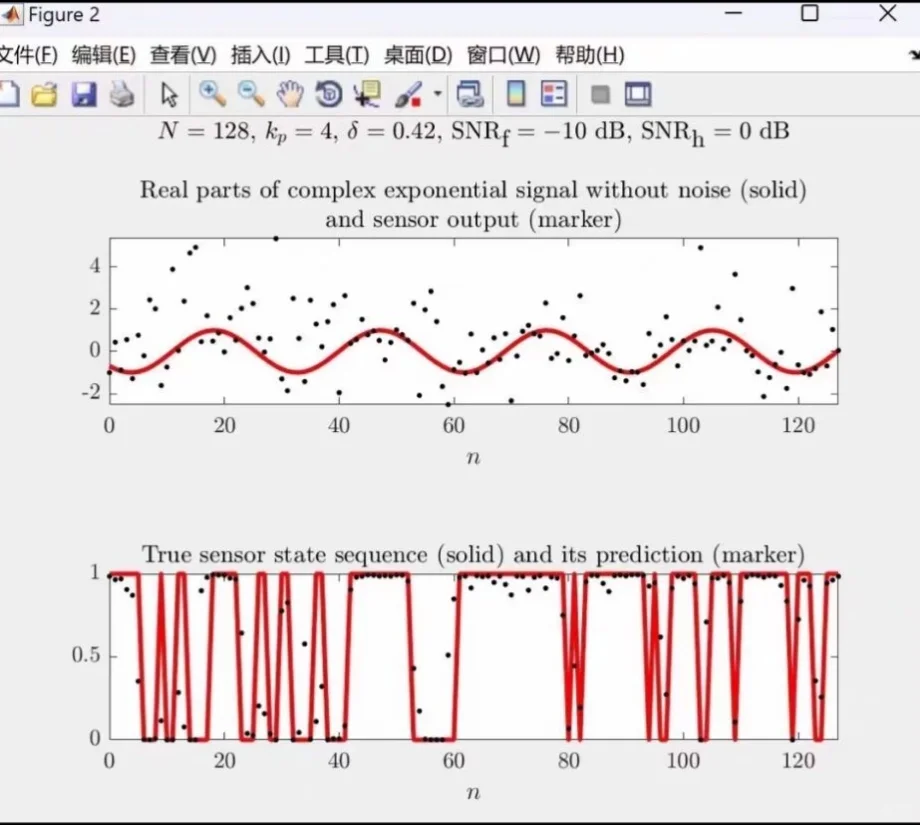Screen dimensions: 920x825
Task: Click the 'True sensor state sequence' title
Action: pyautogui.click(x=473, y=555)
